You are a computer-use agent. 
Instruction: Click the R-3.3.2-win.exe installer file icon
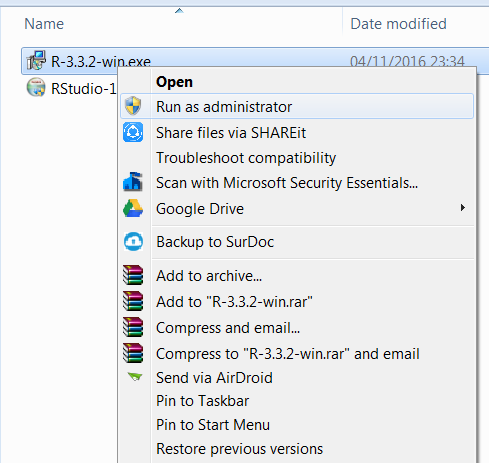click(36, 60)
